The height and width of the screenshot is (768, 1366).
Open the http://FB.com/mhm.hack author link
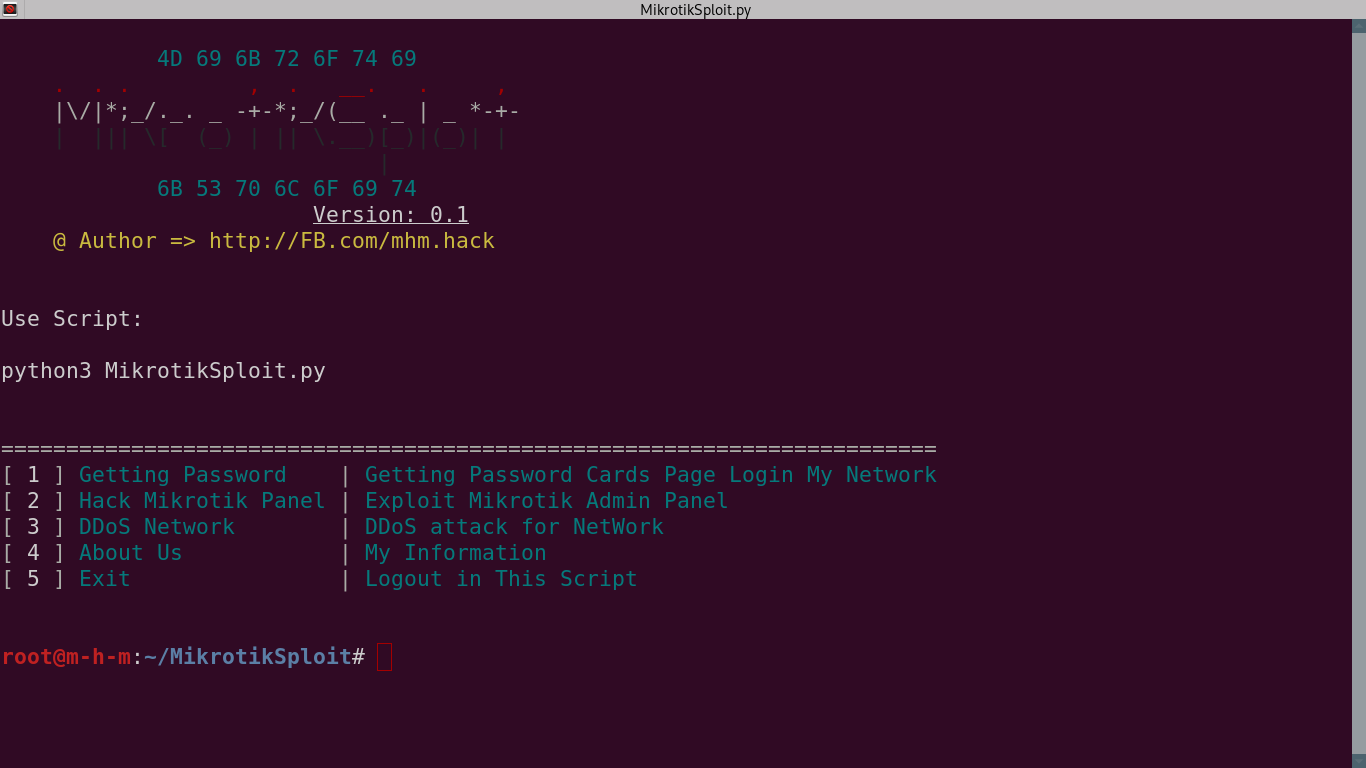pos(352,241)
